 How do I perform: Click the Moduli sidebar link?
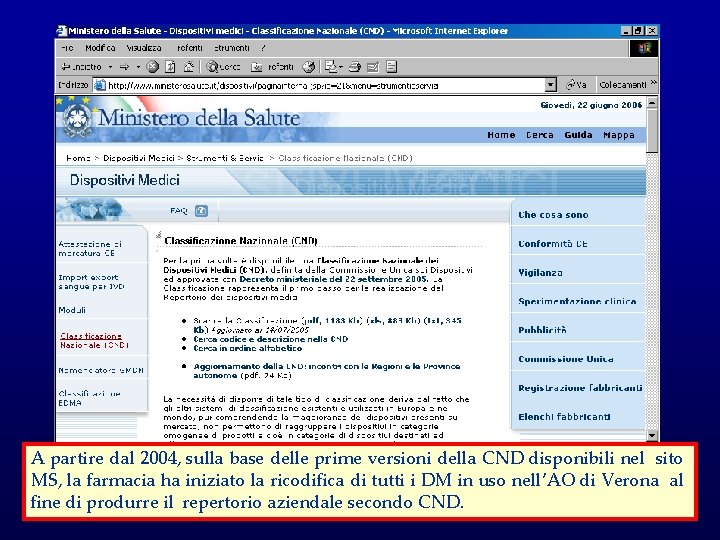(72, 310)
